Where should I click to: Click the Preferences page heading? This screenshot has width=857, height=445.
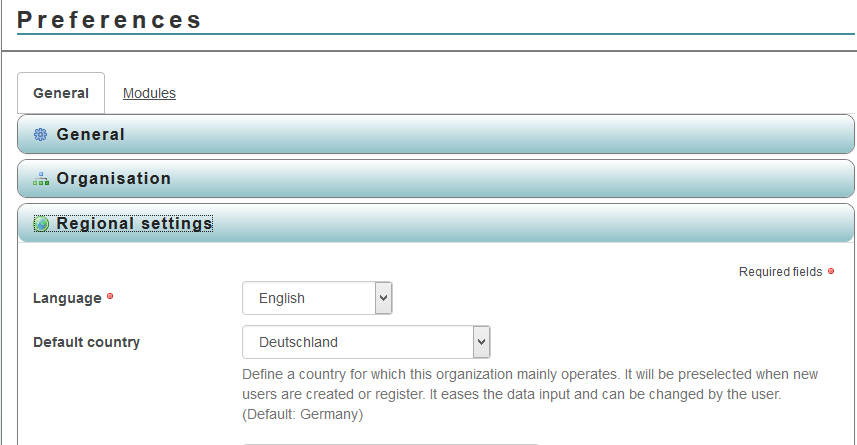(109, 20)
